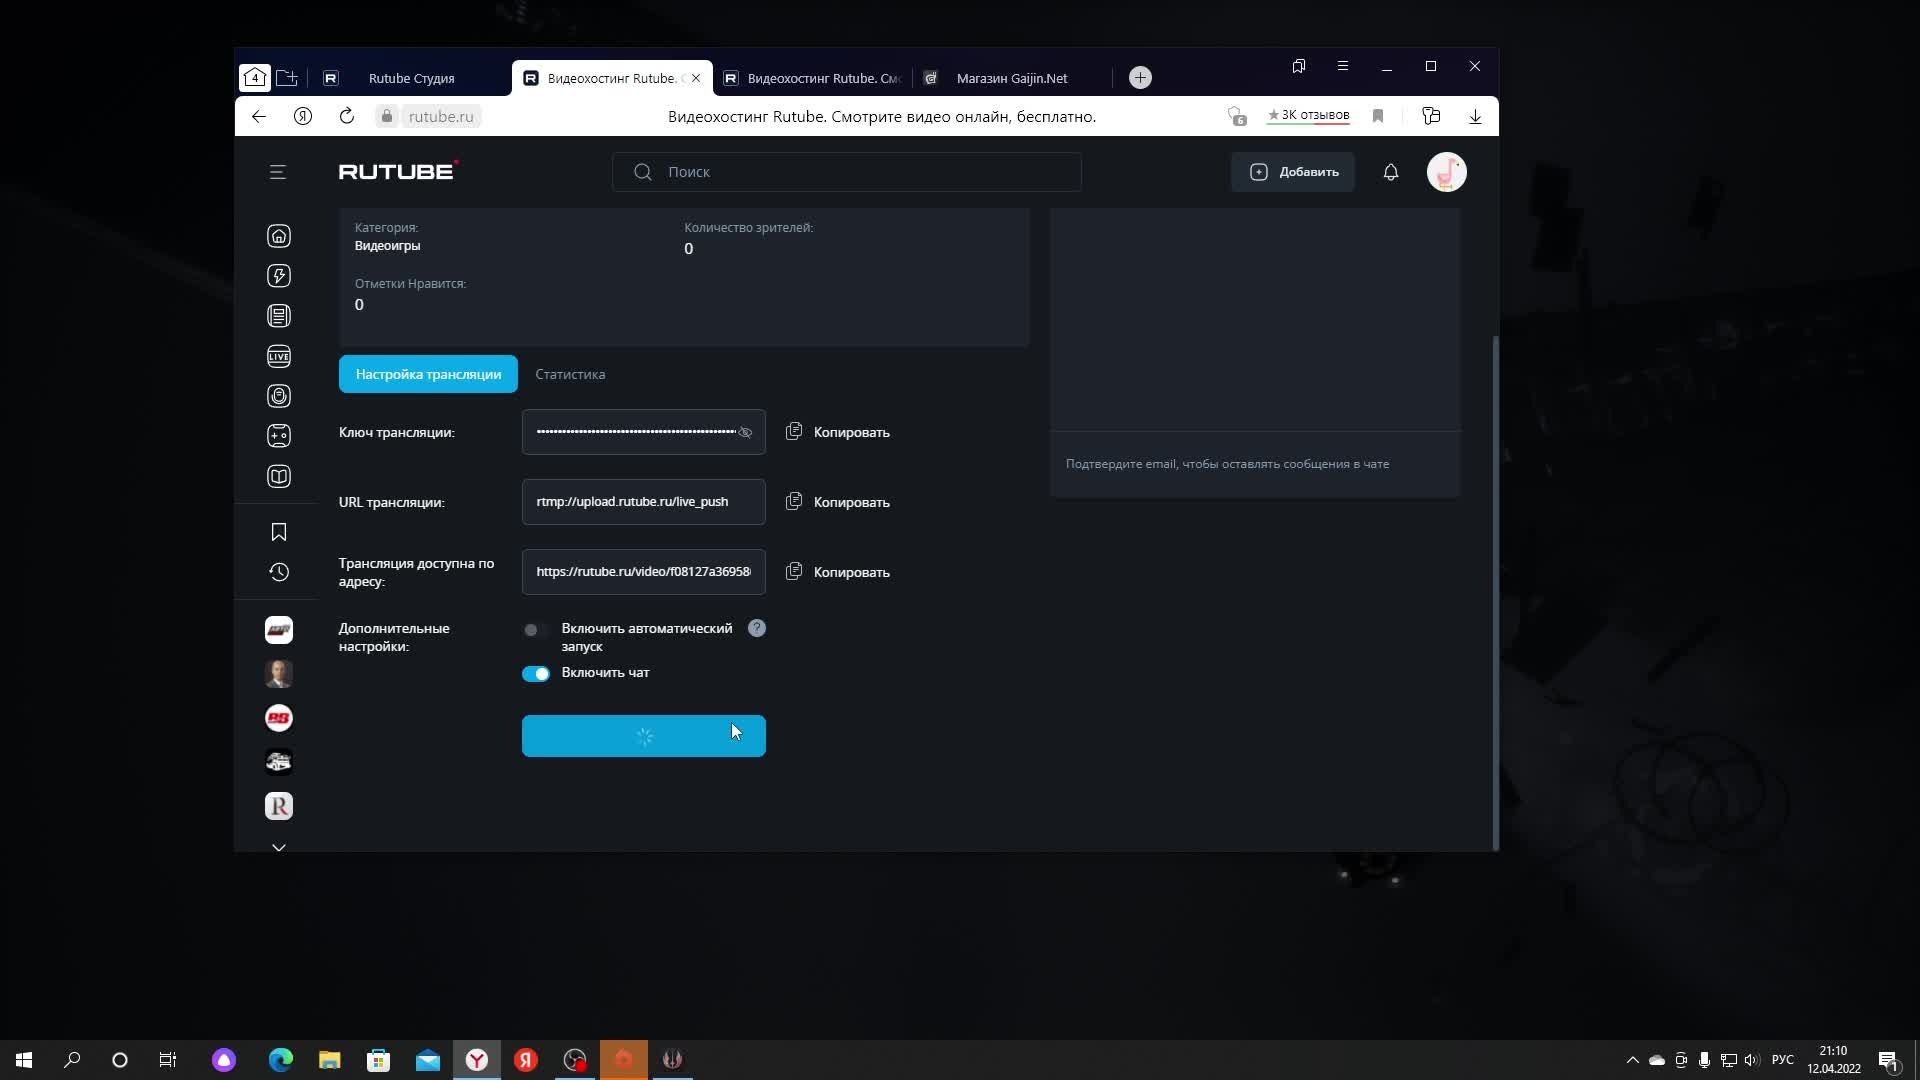Viewport: 1920px width, 1080px height.
Task: Open the hamburger menu next to Rutube logo
Action: (x=278, y=172)
